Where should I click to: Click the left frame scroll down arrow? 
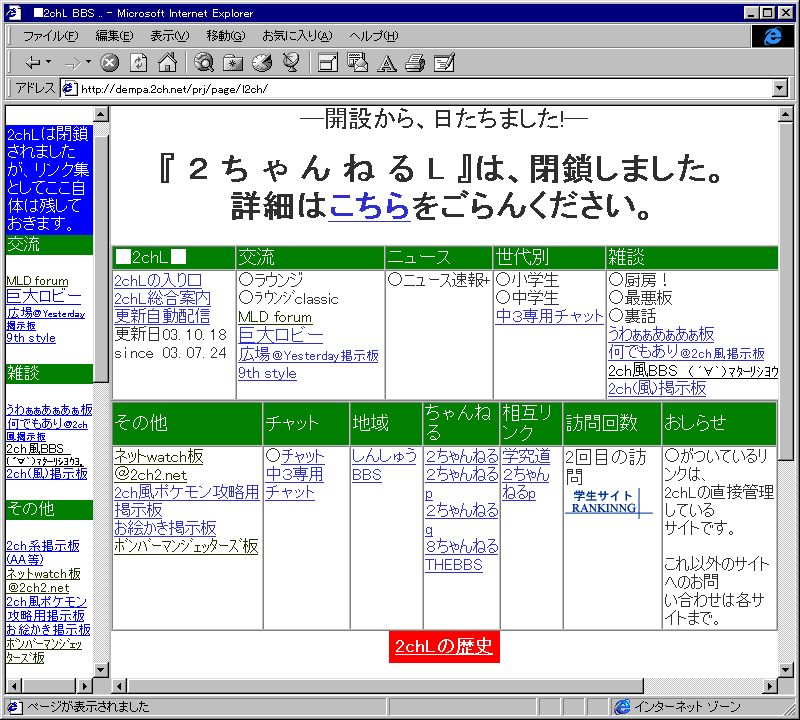(101, 669)
